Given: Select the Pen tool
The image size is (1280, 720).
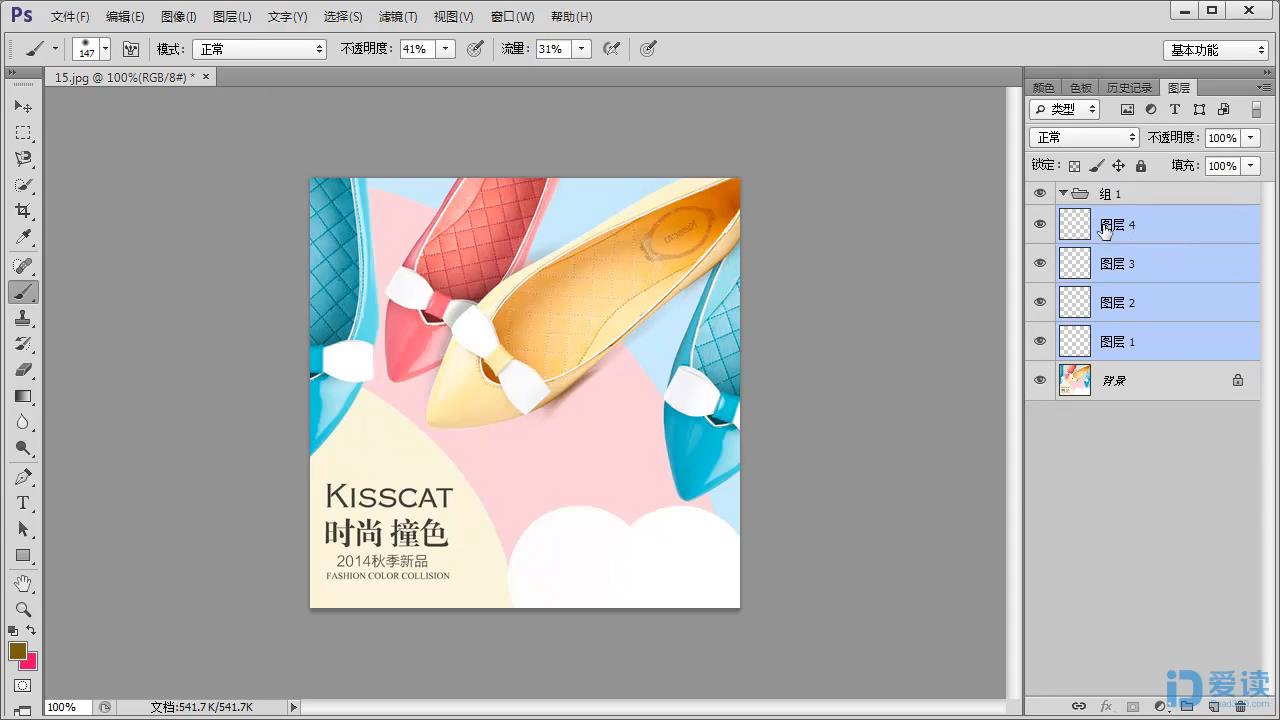Looking at the screenshot, I should point(23,477).
